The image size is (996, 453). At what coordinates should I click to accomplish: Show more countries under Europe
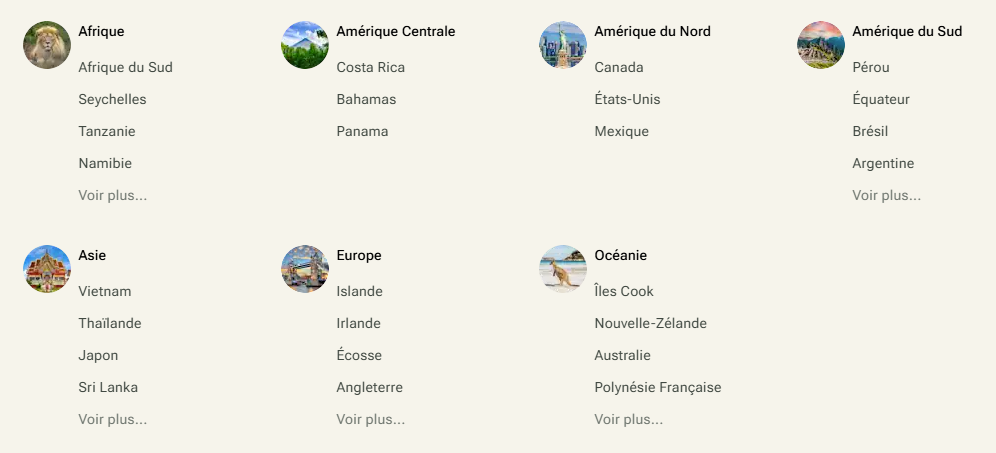click(x=370, y=419)
